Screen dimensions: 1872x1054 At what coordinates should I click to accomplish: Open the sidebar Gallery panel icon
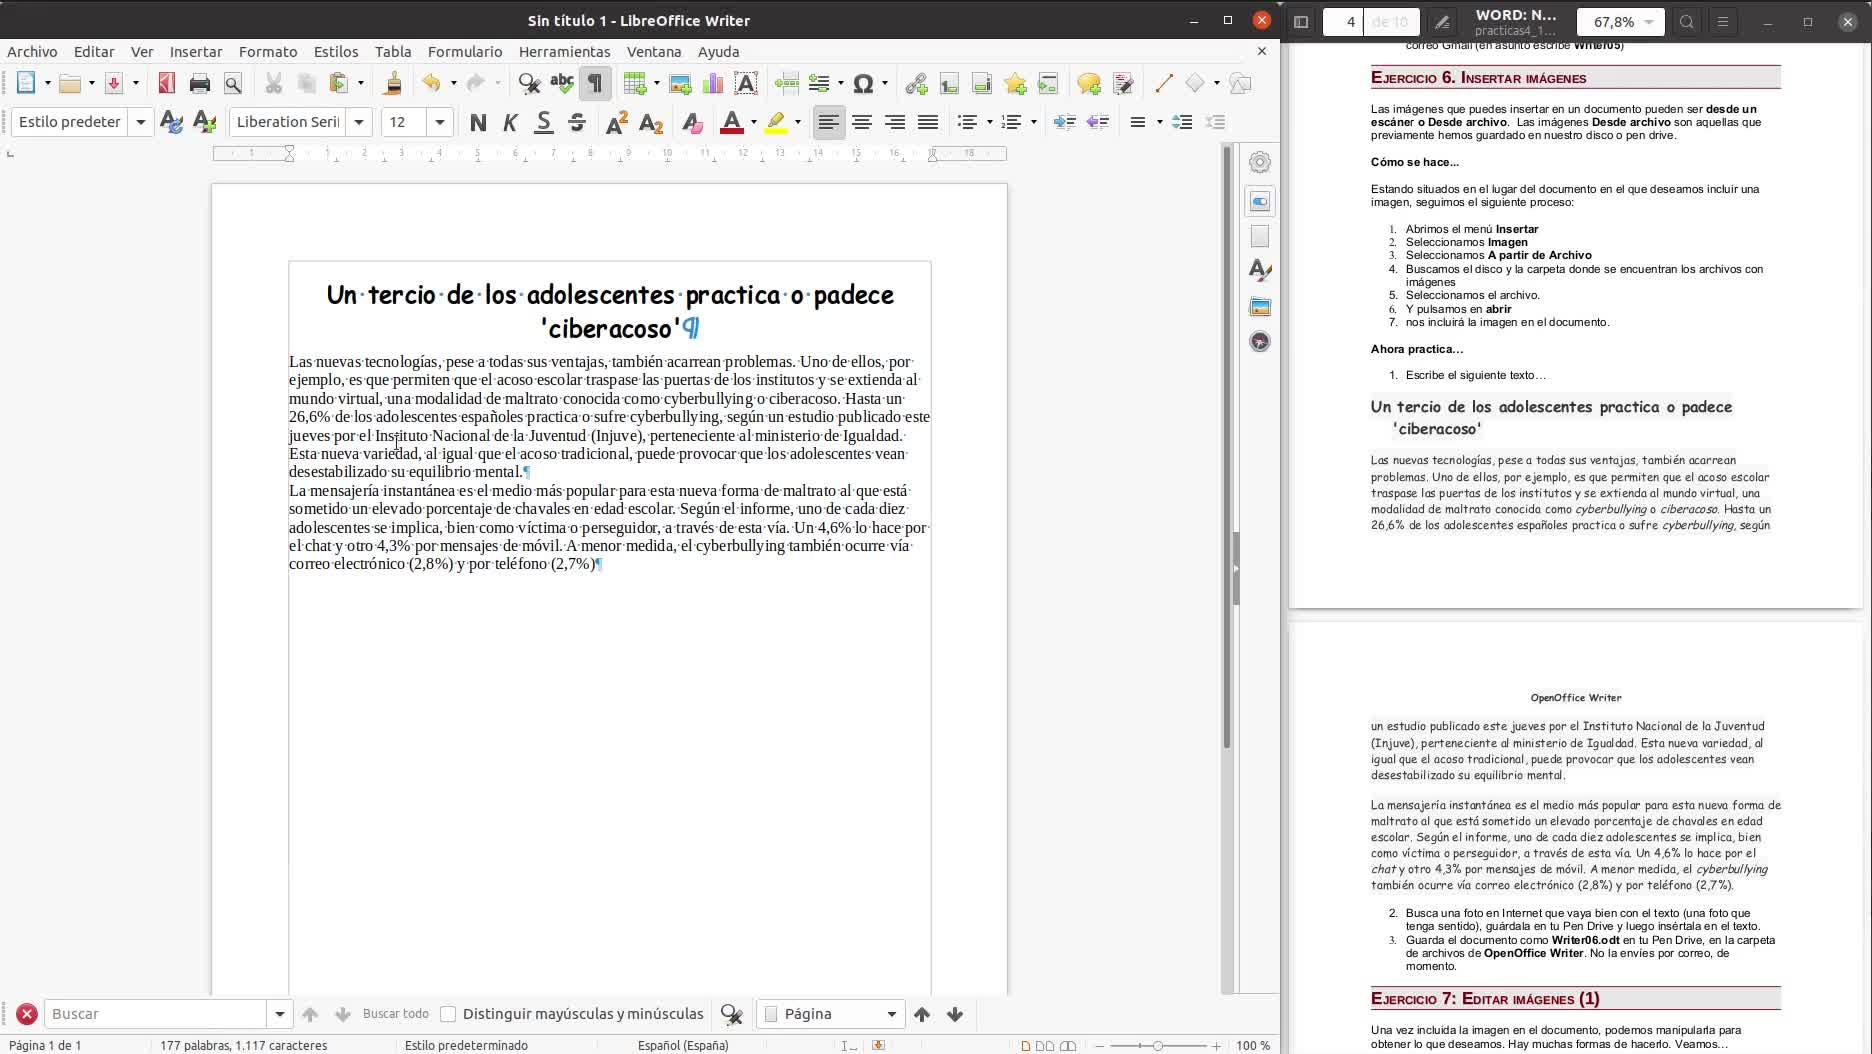[1260, 307]
